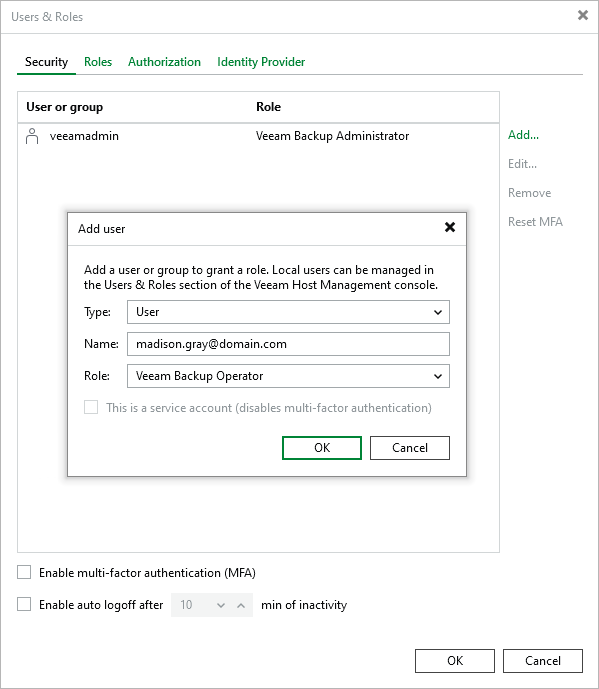Image resolution: width=599 pixels, height=689 pixels.
Task: Open the Identity Provider tab
Action: [x=261, y=62]
